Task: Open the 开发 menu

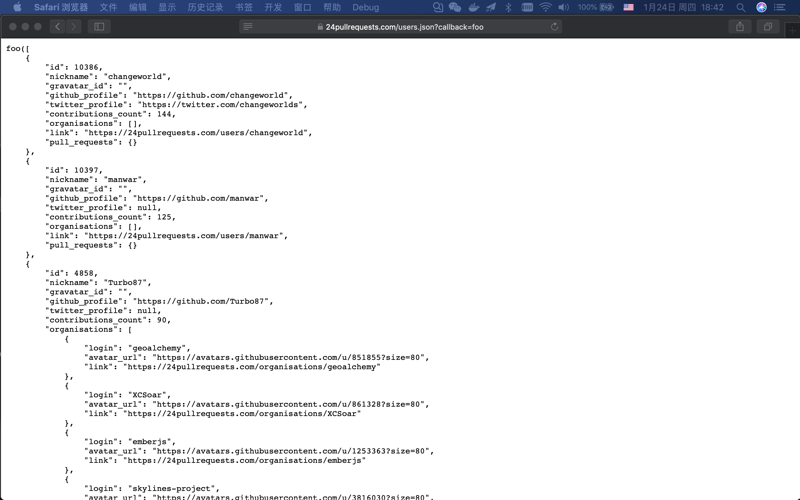Action: [x=273, y=7]
